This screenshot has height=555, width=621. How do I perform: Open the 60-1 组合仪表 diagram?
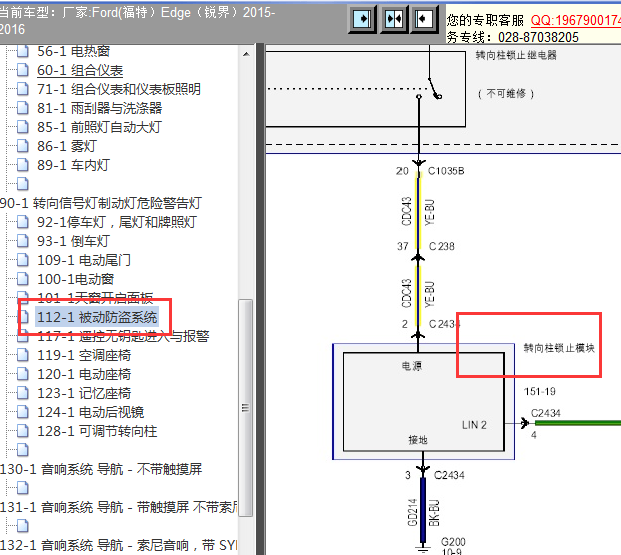(80, 70)
